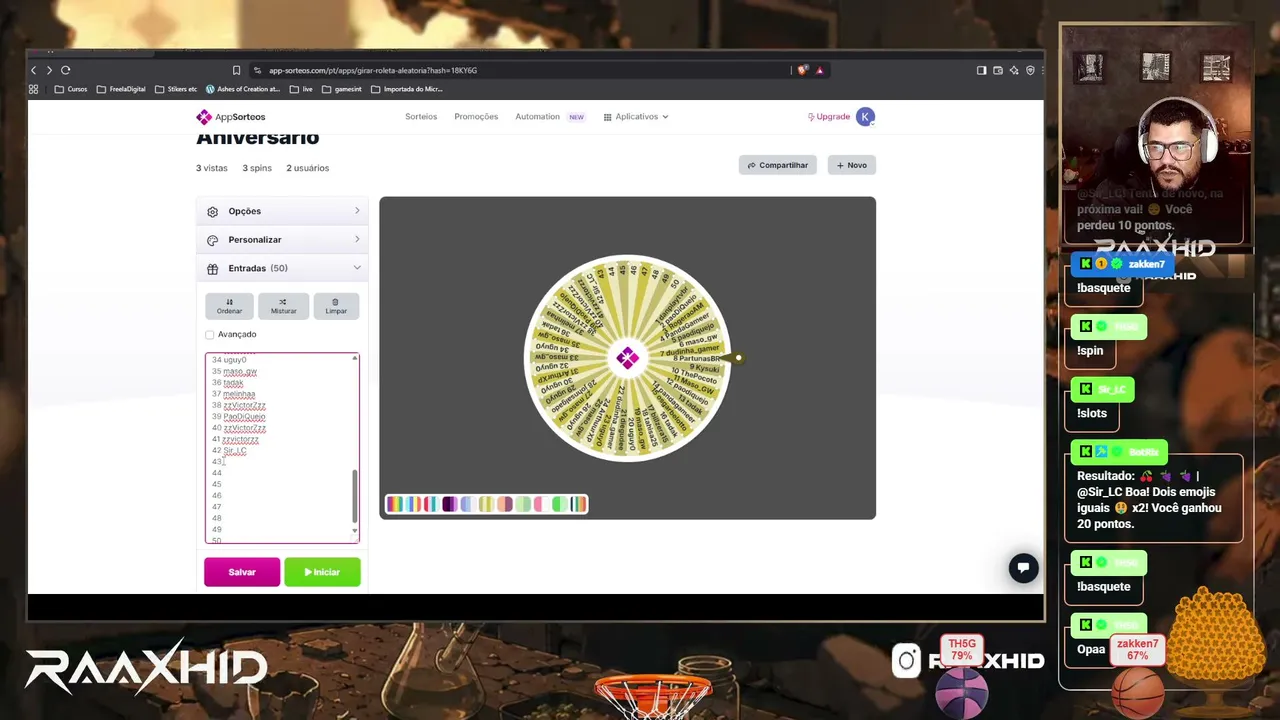The width and height of the screenshot is (1280, 720).
Task: Open the Leo AI assistant icon
Action: point(1014,70)
